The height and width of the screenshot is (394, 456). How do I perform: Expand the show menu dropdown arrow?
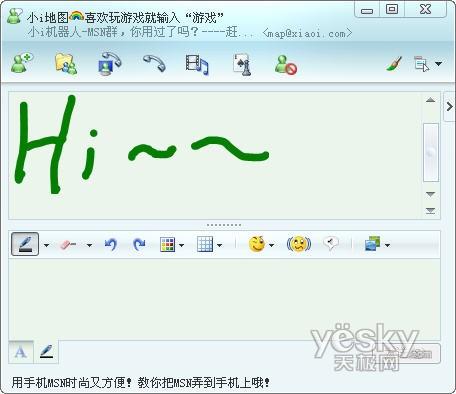pos(438,63)
